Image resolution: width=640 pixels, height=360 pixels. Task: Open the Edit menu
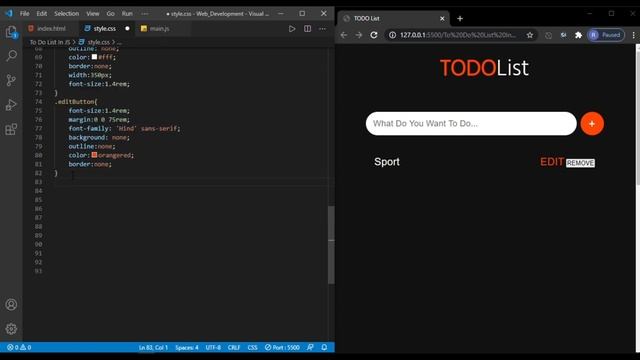point(42,13)
